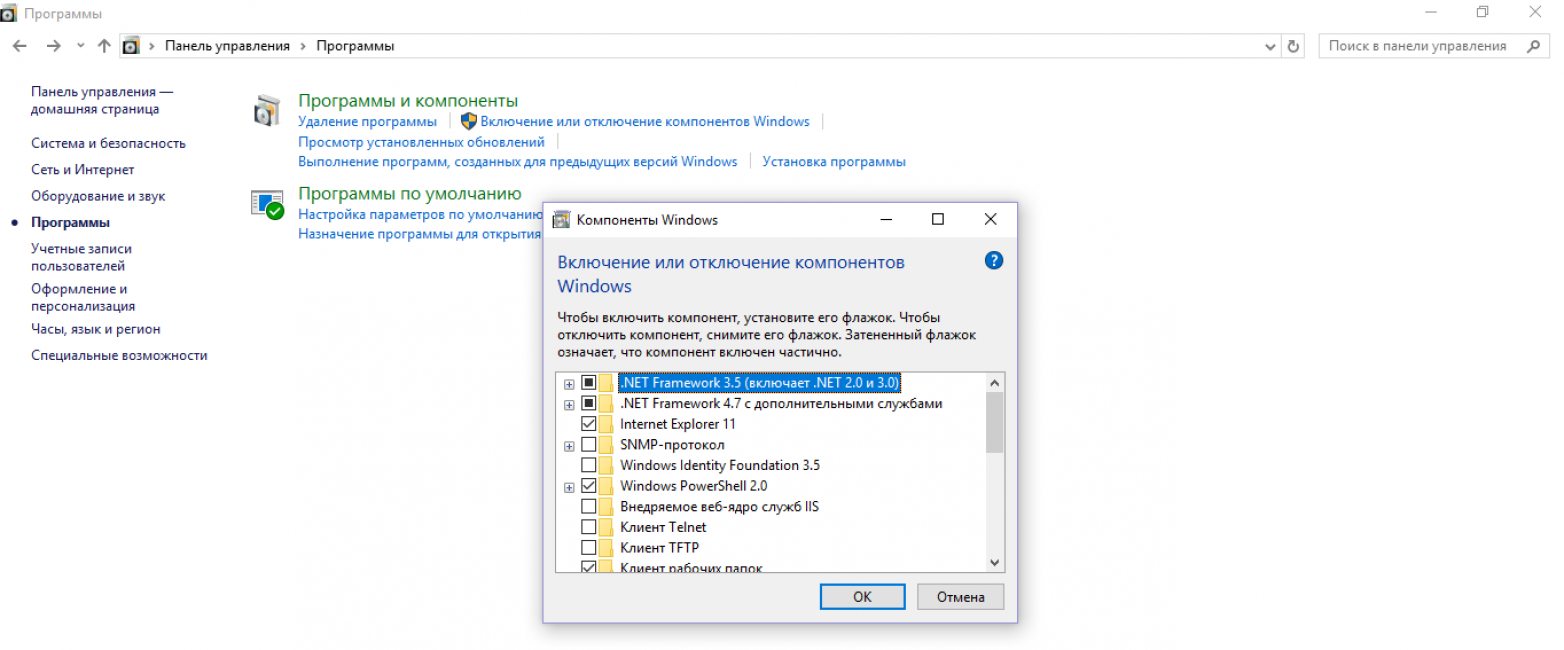Click the Default Programs icon
This screenshot has height=650, width=1564.
click(267, 205)
